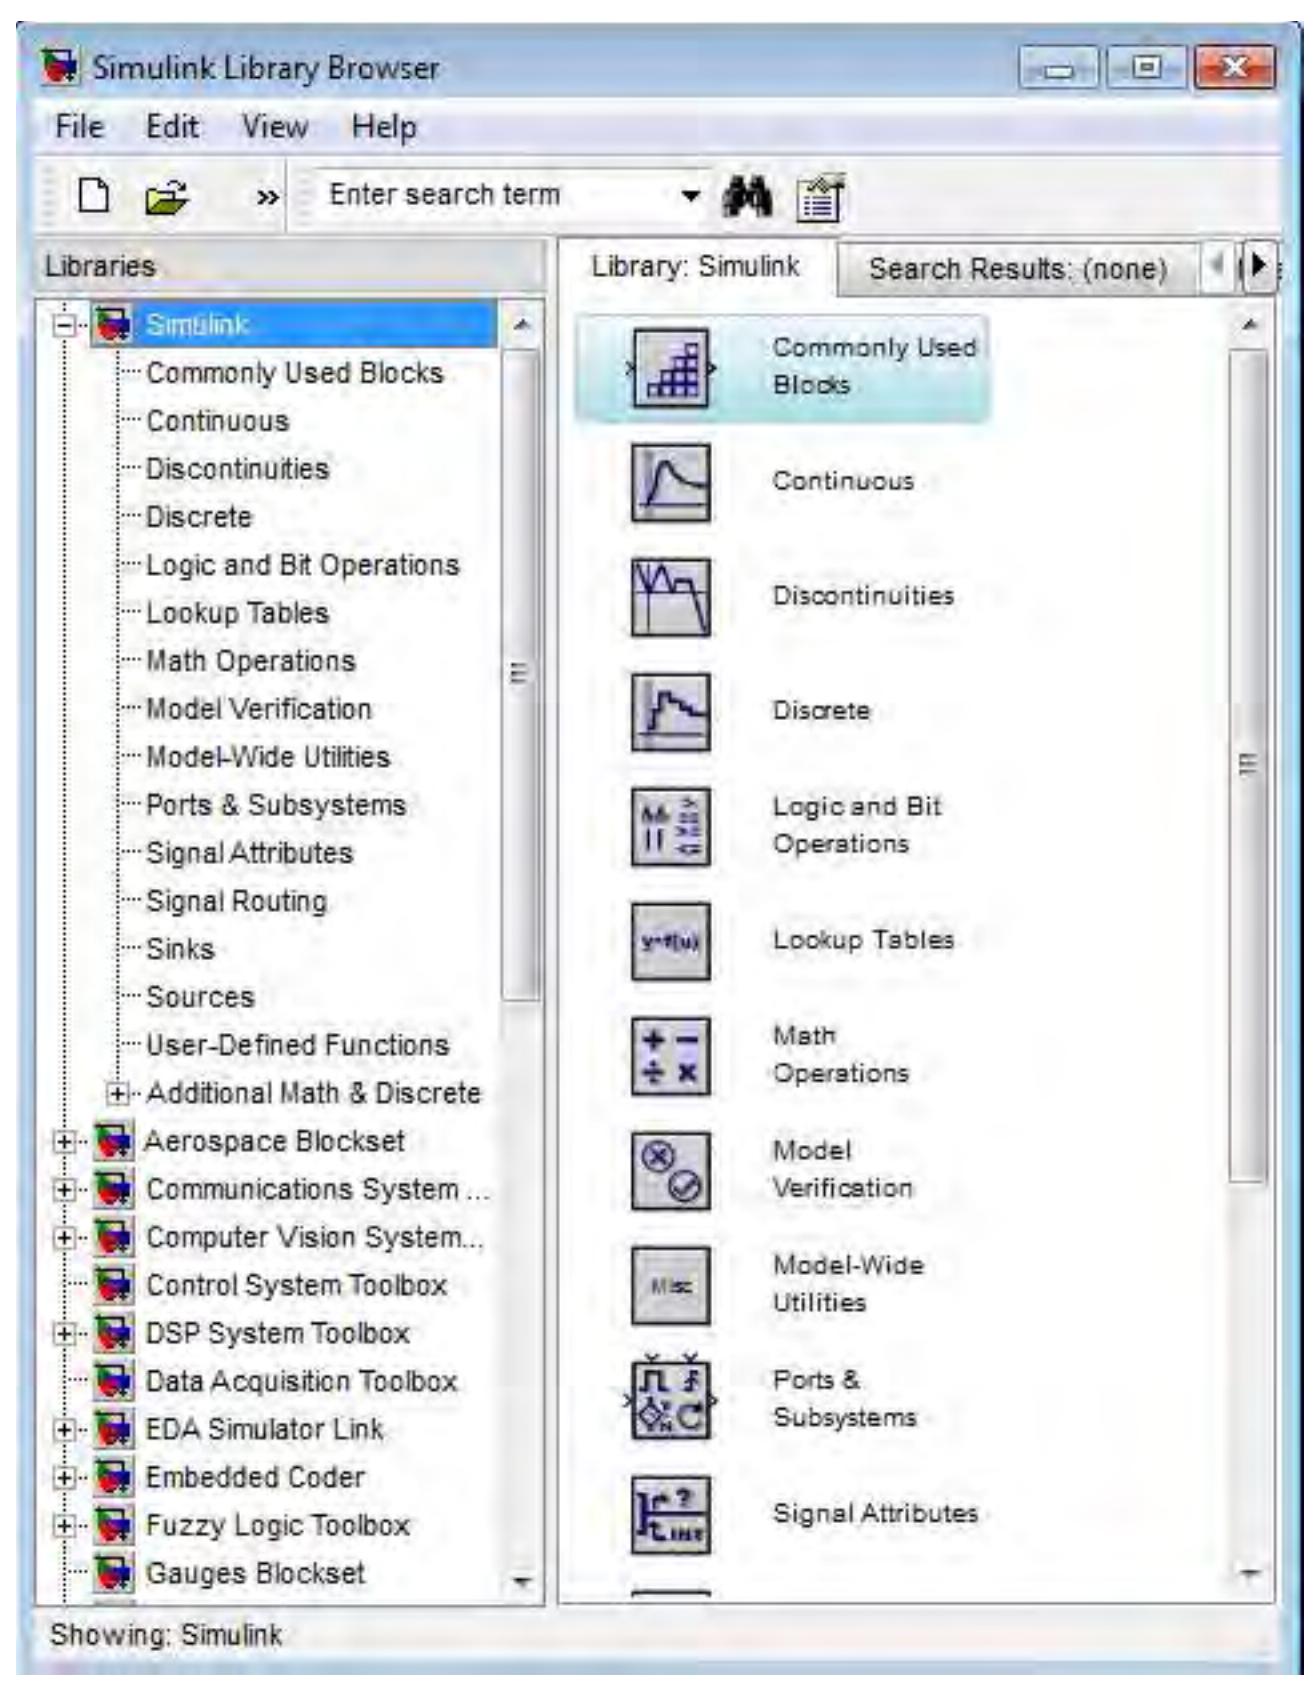Click the library pane down scroll arrow
This screenshot has width=1314, height=1681.
pos(1248,1574)
